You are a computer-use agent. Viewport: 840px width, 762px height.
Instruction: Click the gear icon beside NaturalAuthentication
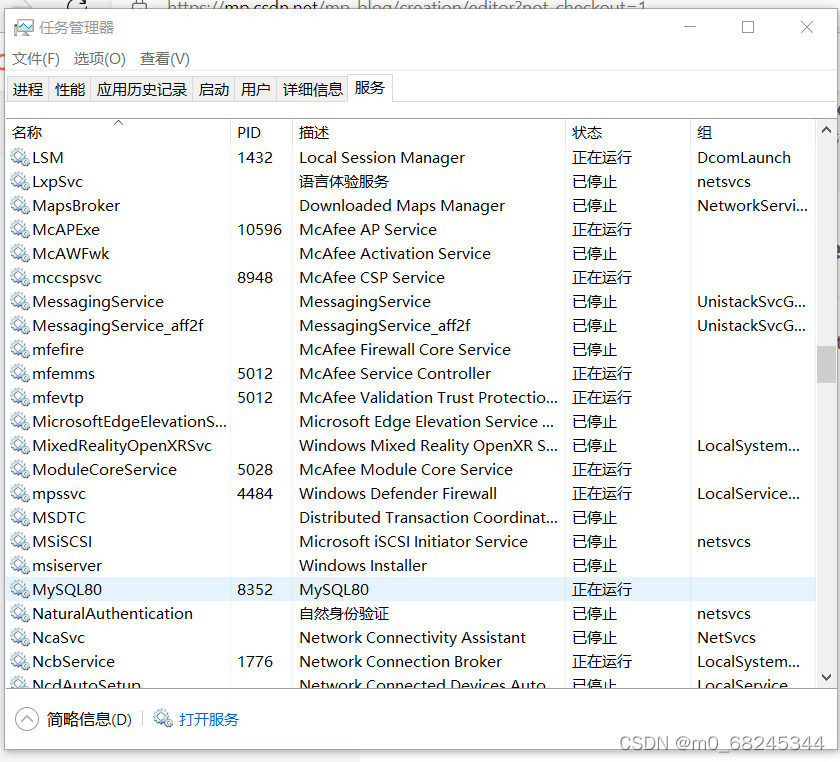pyautogui.click(x=20, y=614)
